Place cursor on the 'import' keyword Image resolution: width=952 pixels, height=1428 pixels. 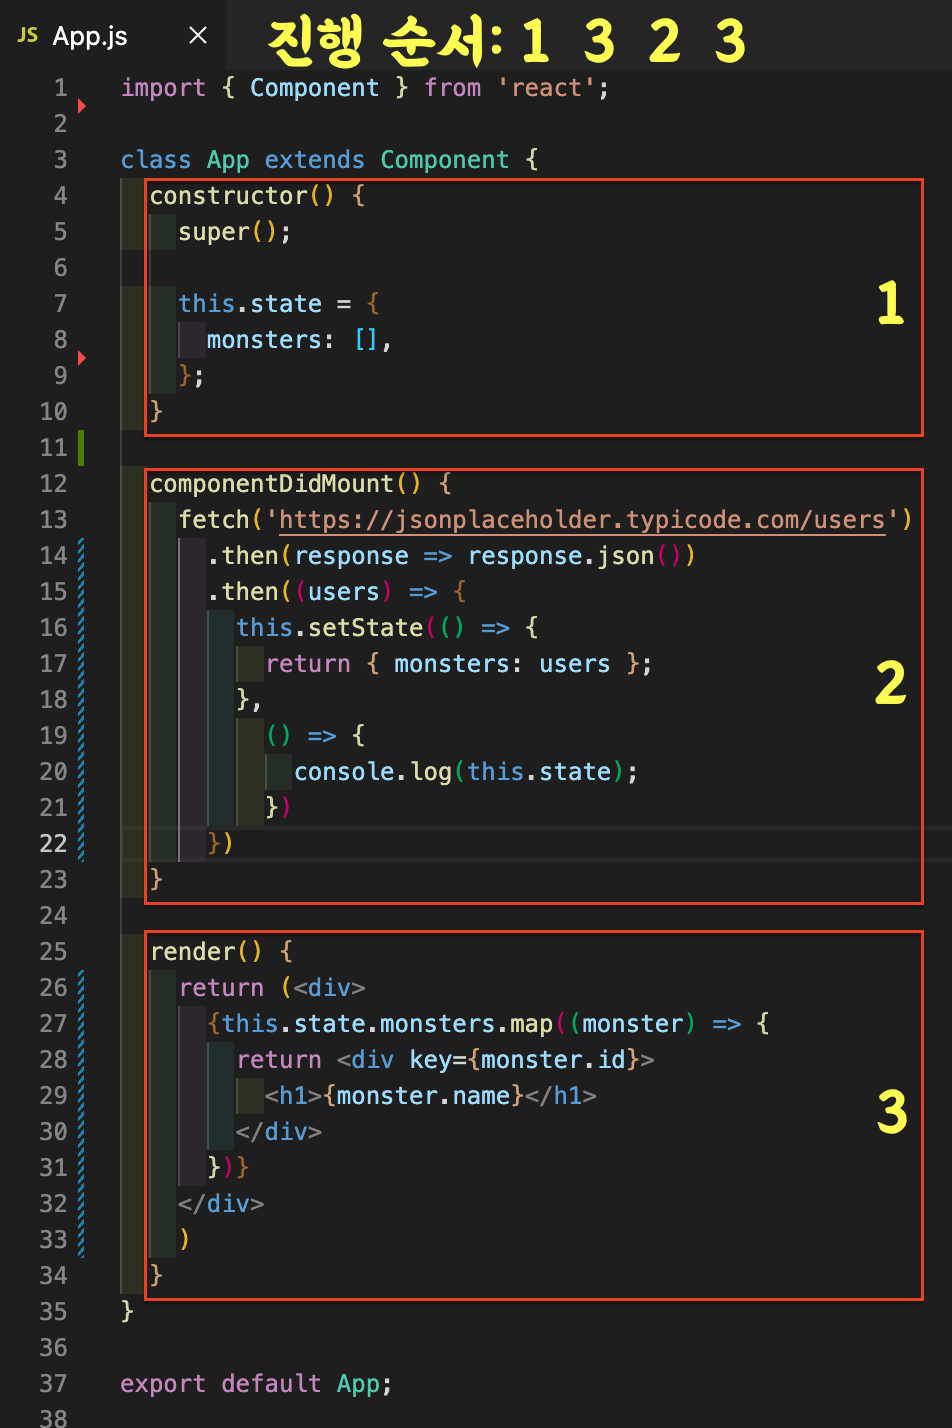(x=163, y=88)
